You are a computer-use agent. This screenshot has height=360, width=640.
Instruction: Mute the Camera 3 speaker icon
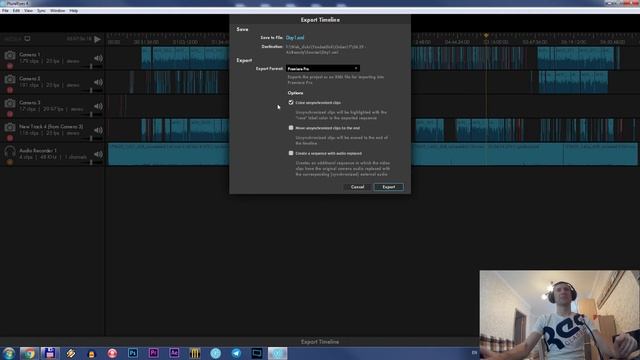coord(98,106)
